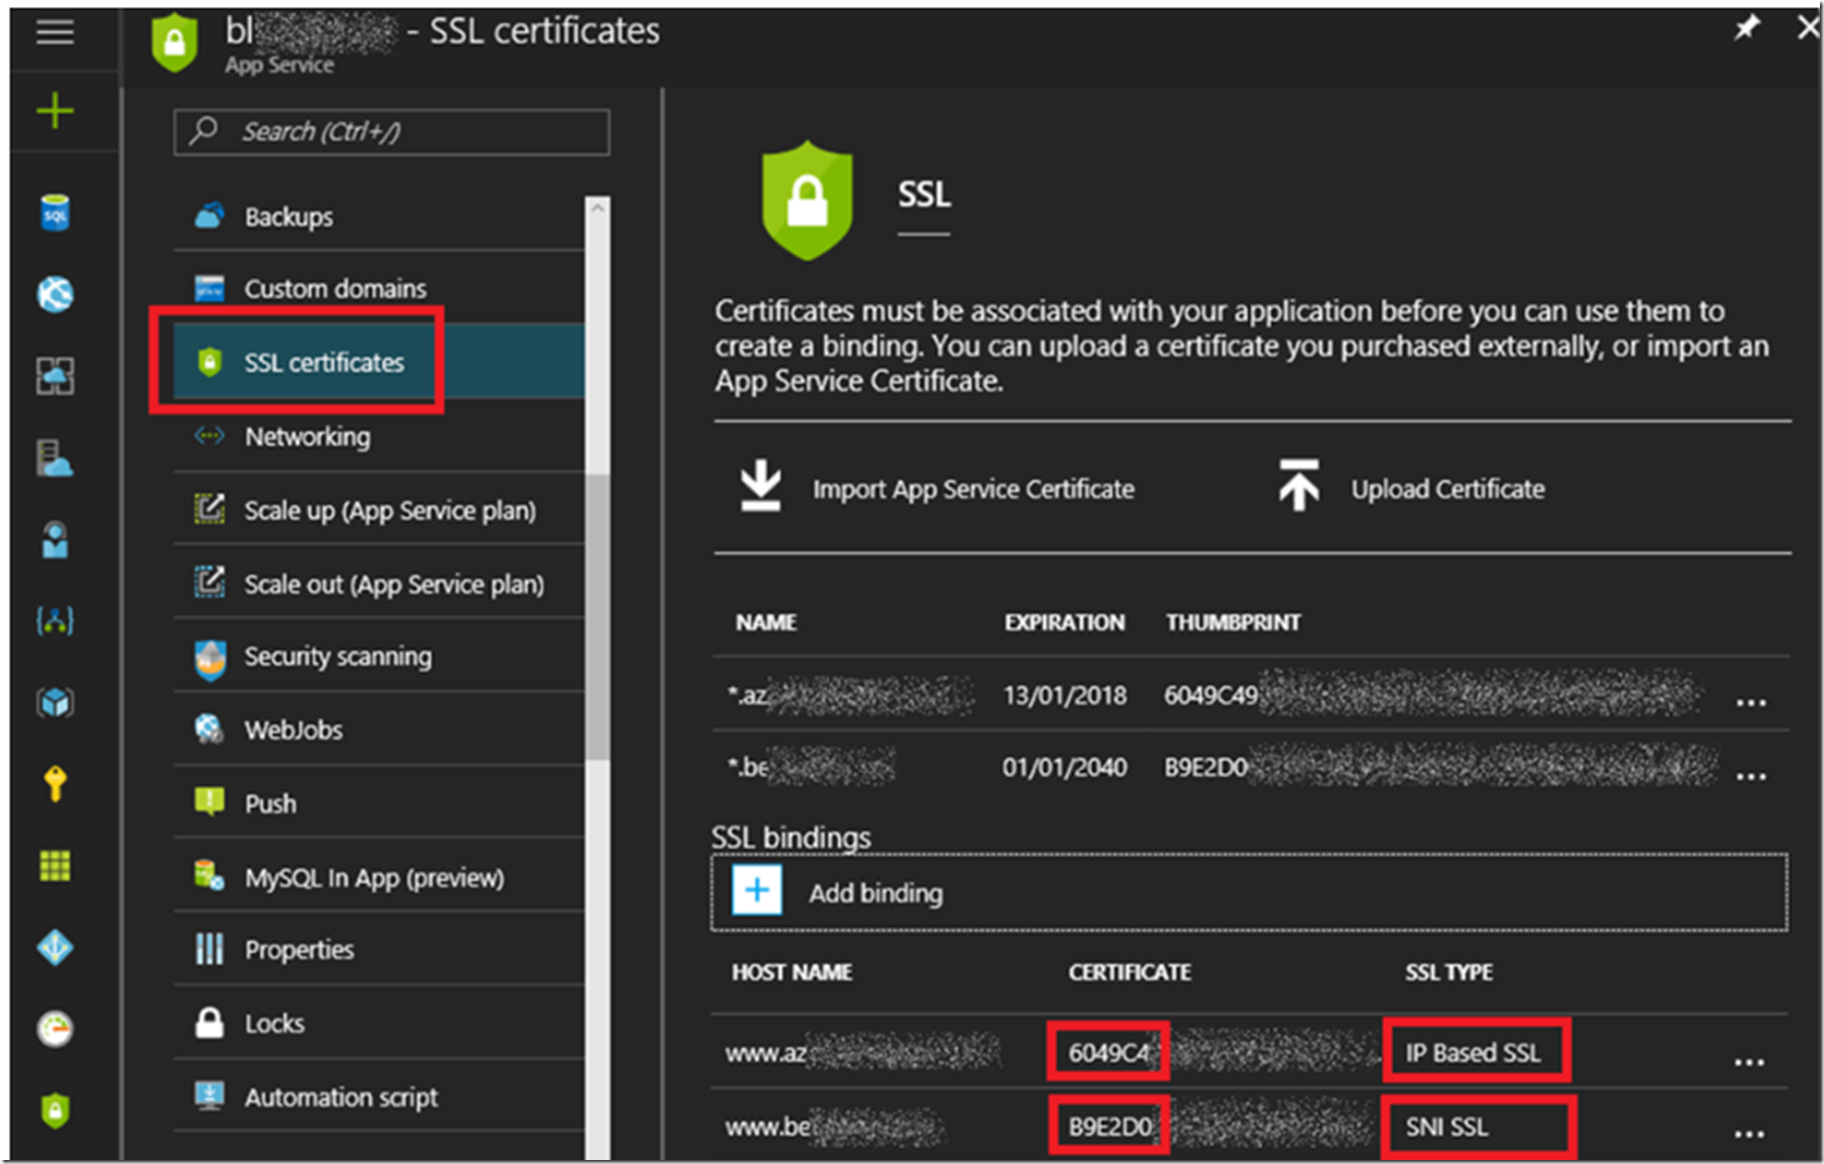1824x1164 pixels.
Task: Close the SSL certificates blade
Action: 1807,28
